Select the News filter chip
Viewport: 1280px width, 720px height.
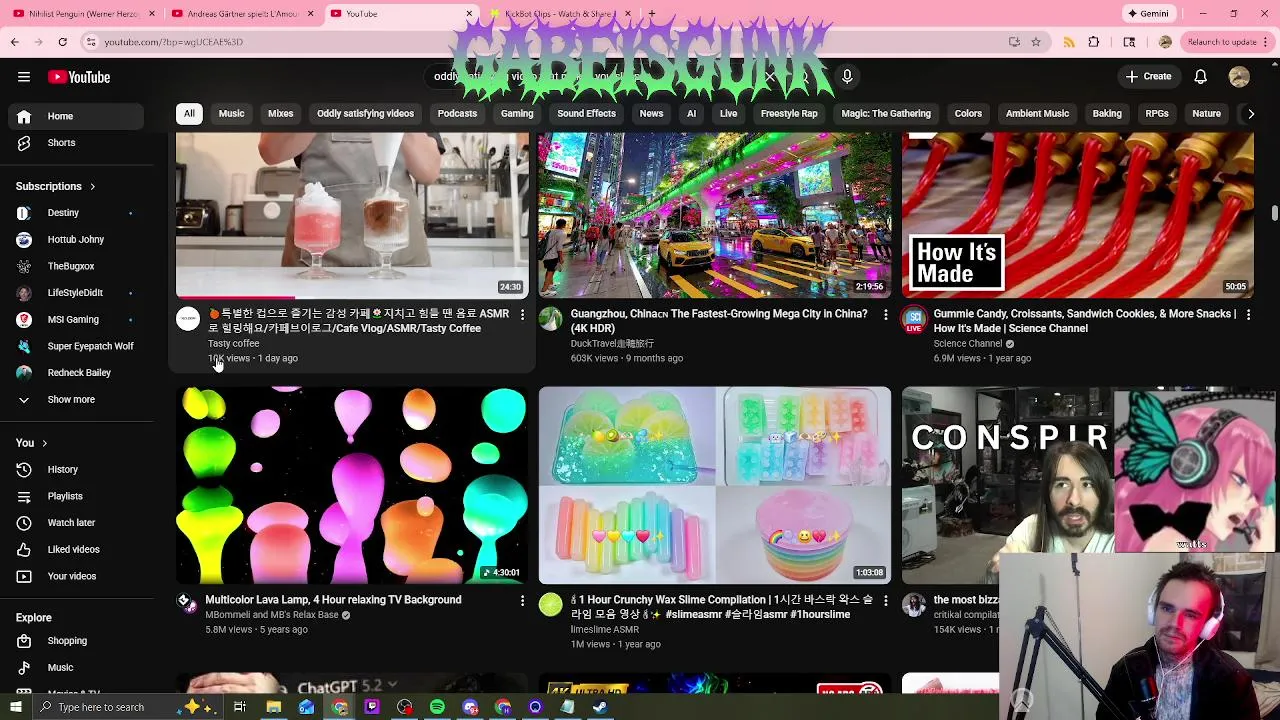651,114
